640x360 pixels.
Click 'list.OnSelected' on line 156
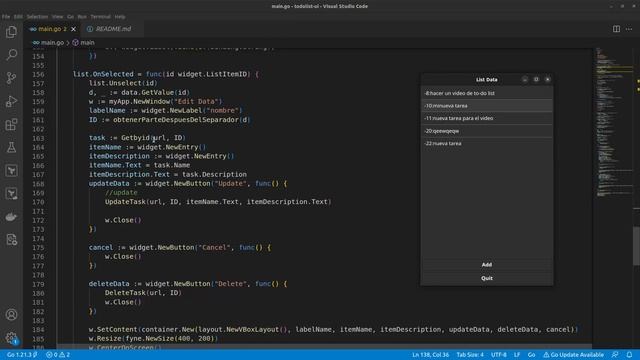(103, 74)
